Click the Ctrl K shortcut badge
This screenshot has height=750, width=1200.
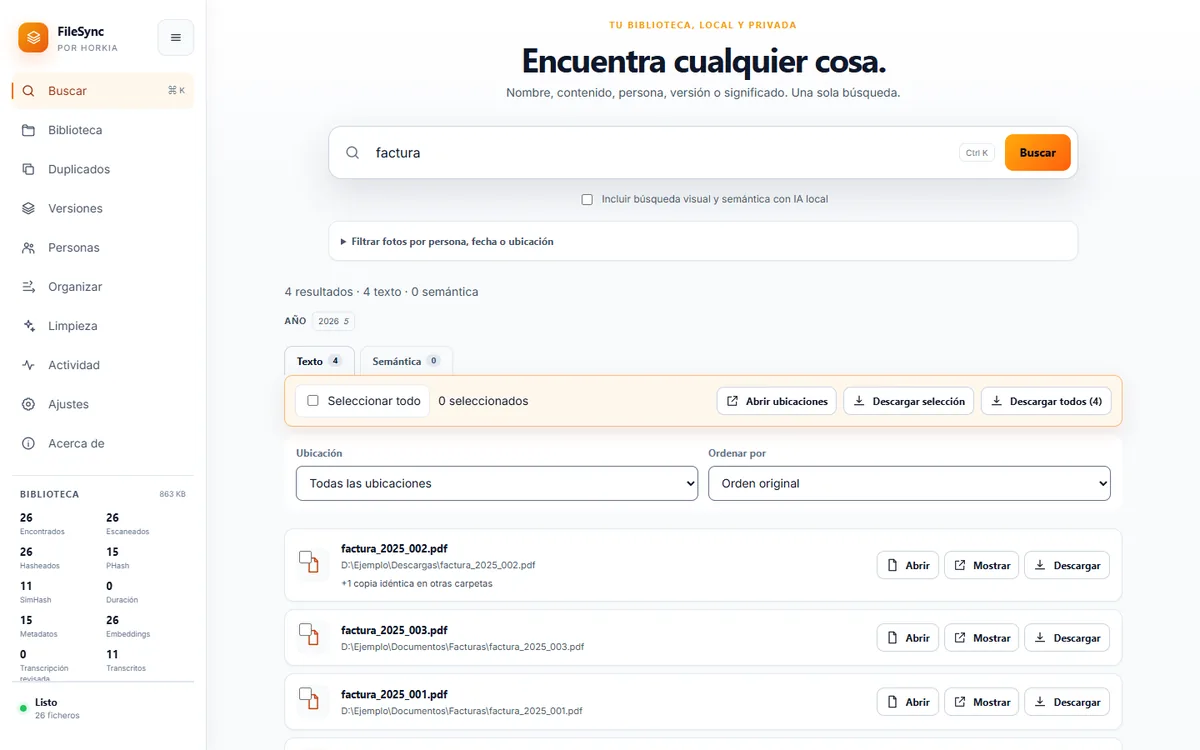[976, 153]
